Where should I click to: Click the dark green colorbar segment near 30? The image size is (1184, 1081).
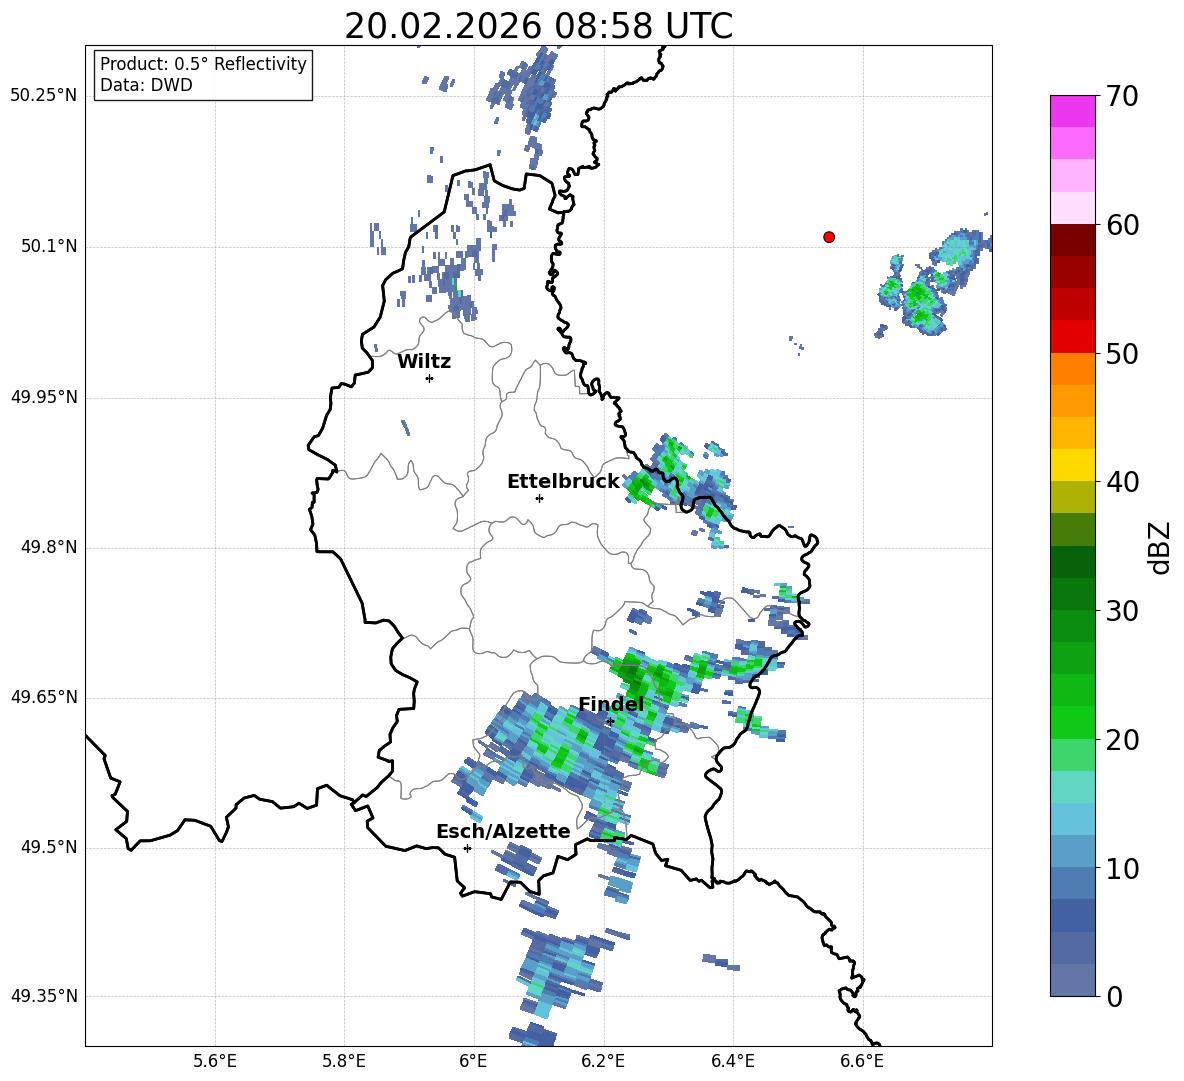click(1072, 594)
